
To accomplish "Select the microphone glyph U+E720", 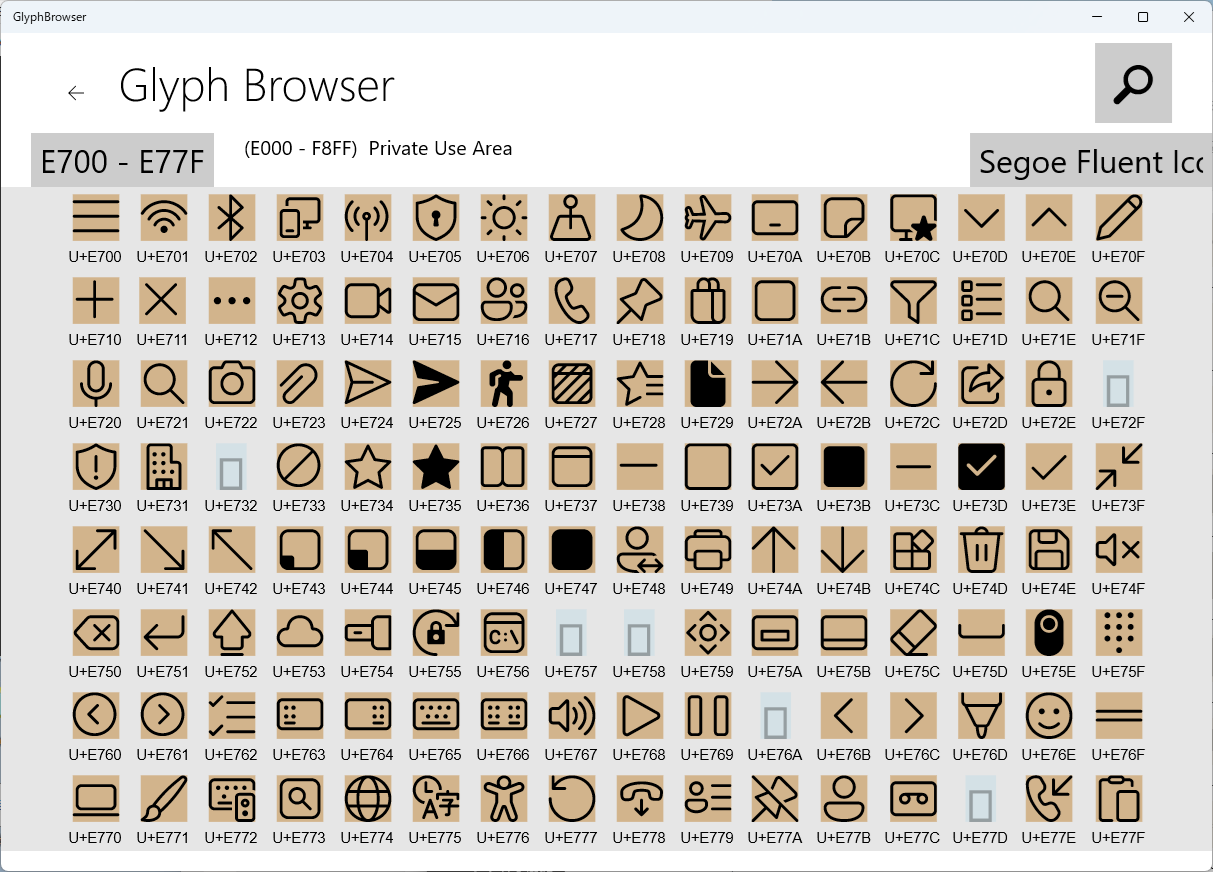I will click(x=96, y=384).
